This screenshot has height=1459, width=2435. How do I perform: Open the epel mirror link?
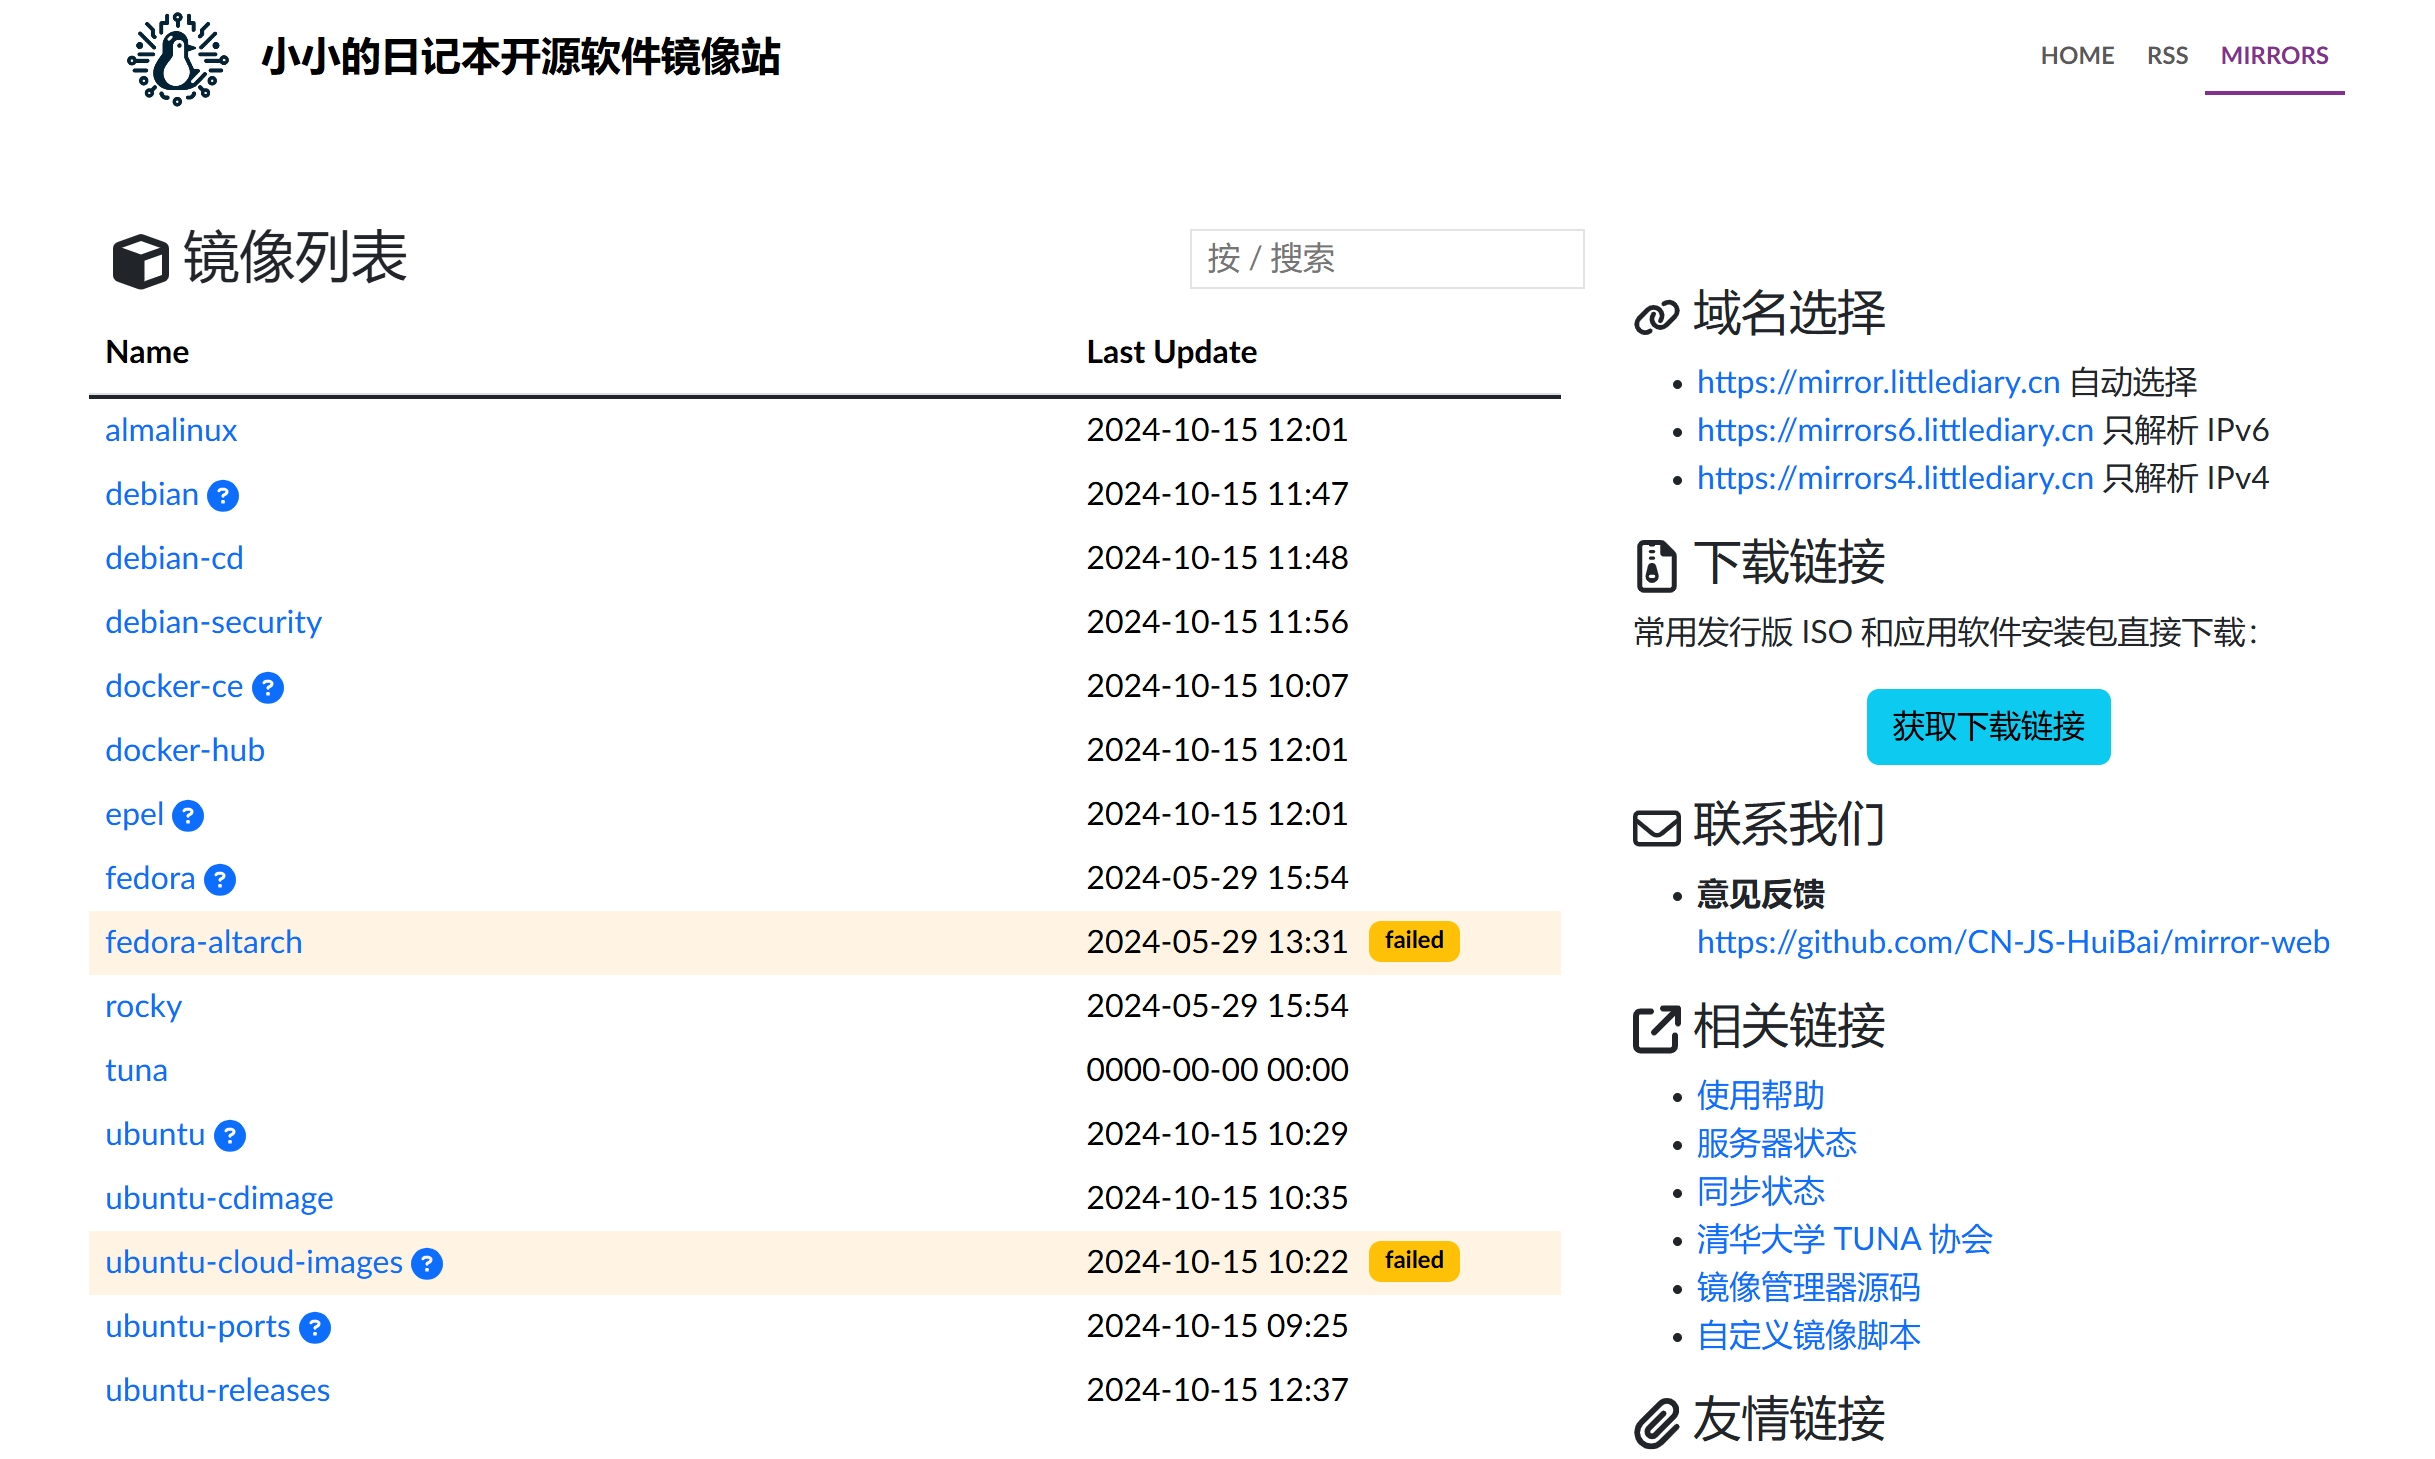pyautogui.click(x=134, y=814)
